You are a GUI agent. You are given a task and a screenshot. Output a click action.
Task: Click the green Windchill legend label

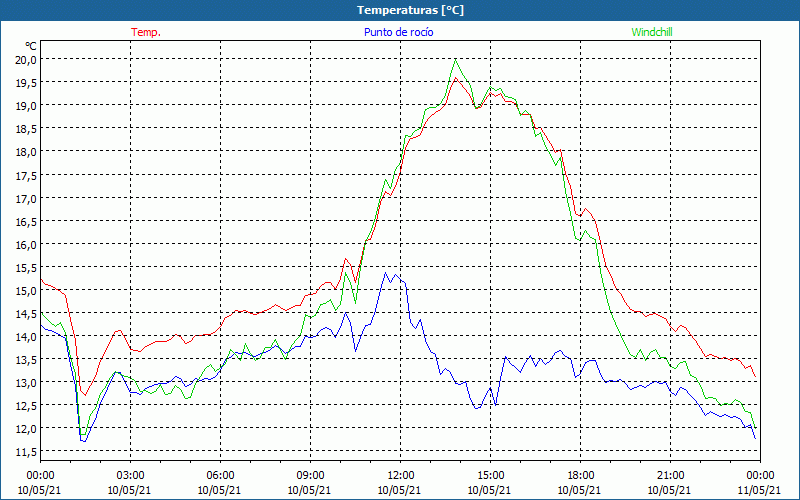(x=652, y=32)
